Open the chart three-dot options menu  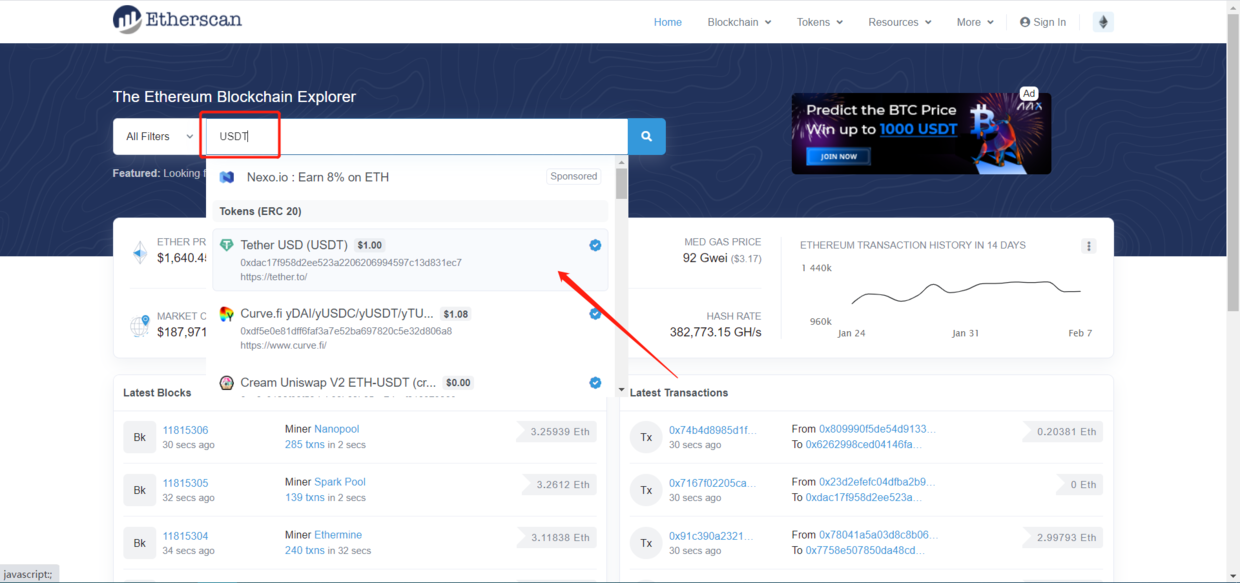click(1088, 246)
